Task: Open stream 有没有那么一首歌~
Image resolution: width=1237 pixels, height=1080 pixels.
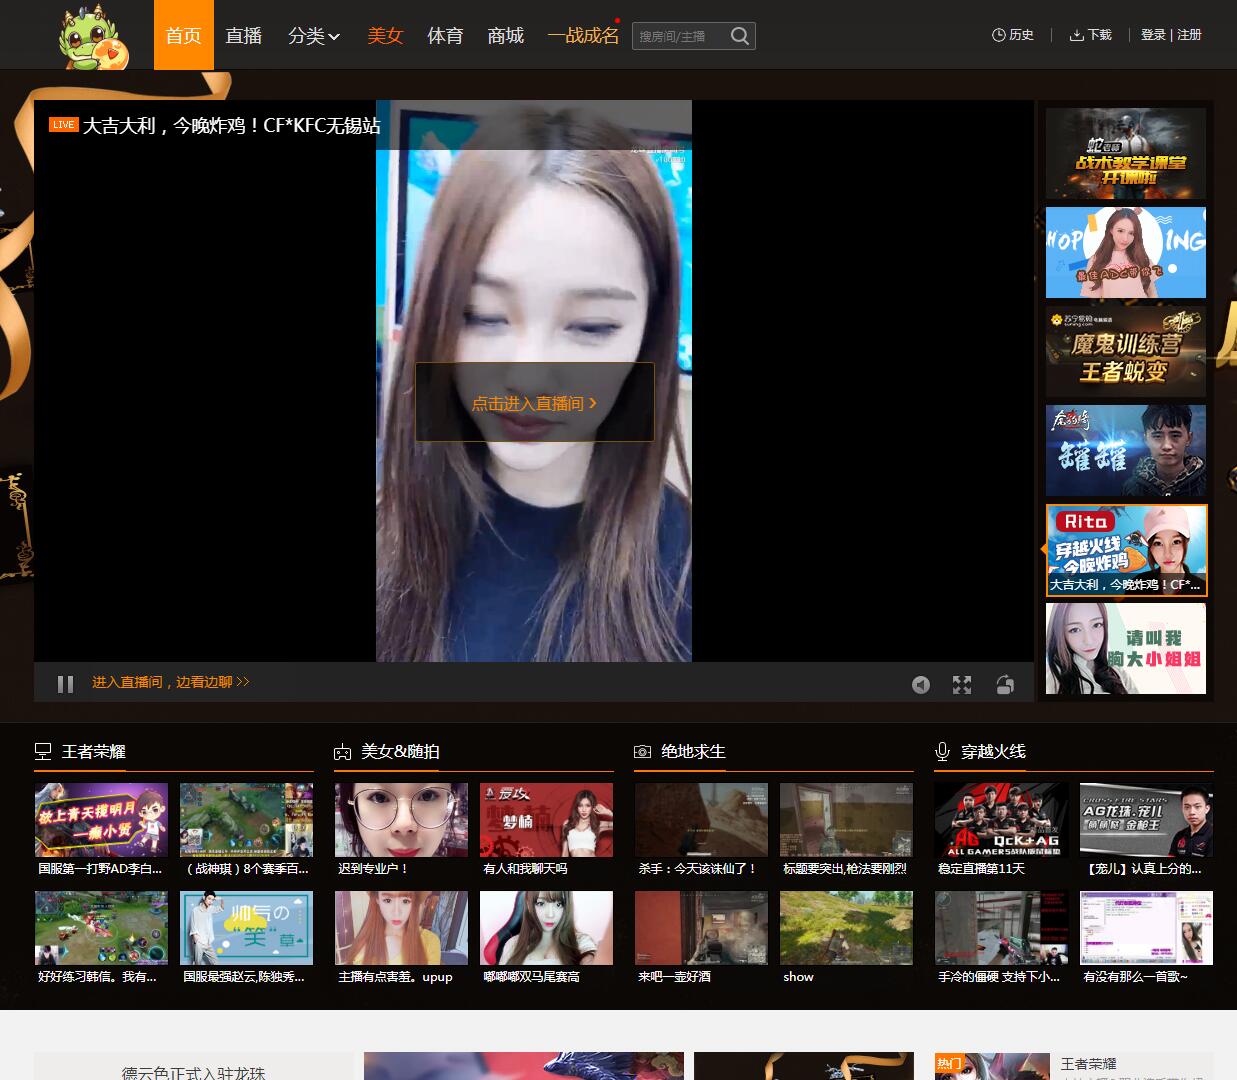Action: pos(1146,939)
